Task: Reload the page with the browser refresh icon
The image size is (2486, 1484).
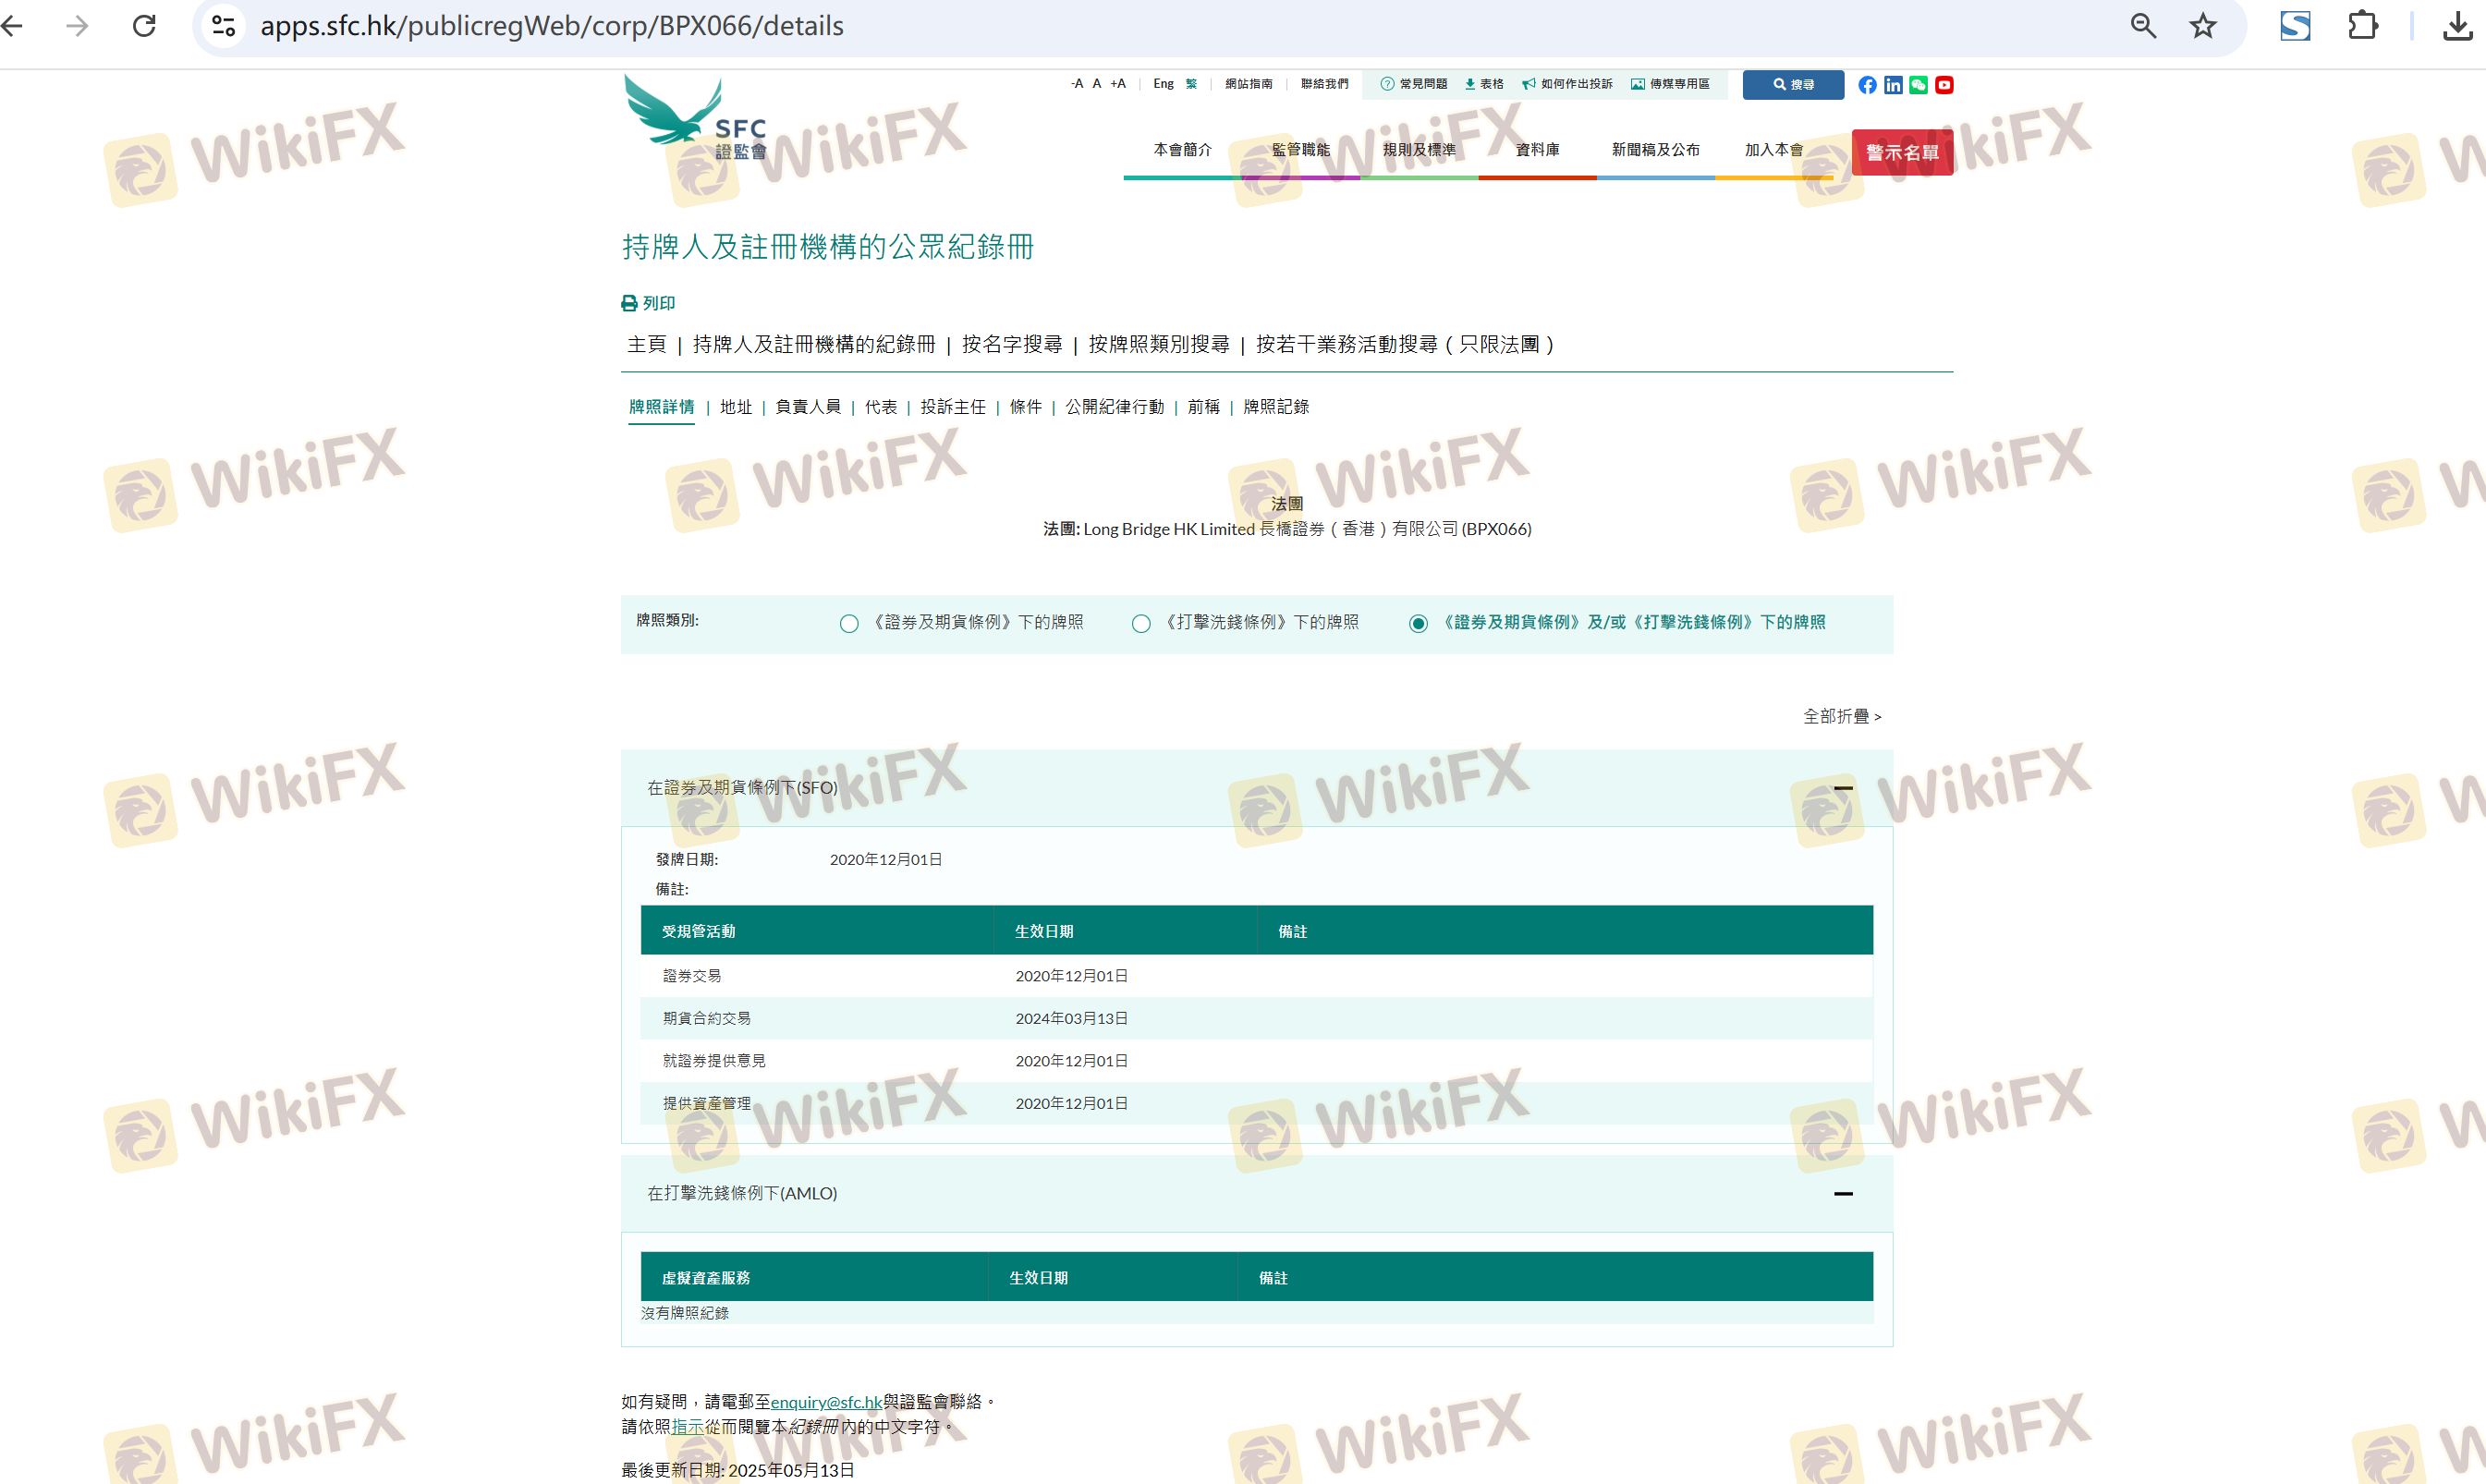Action: pos(144,26)
